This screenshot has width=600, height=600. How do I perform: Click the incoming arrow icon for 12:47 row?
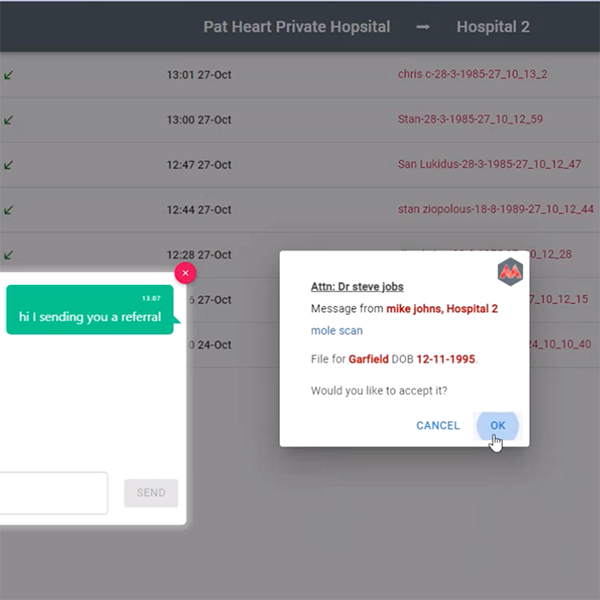point(8,165)
